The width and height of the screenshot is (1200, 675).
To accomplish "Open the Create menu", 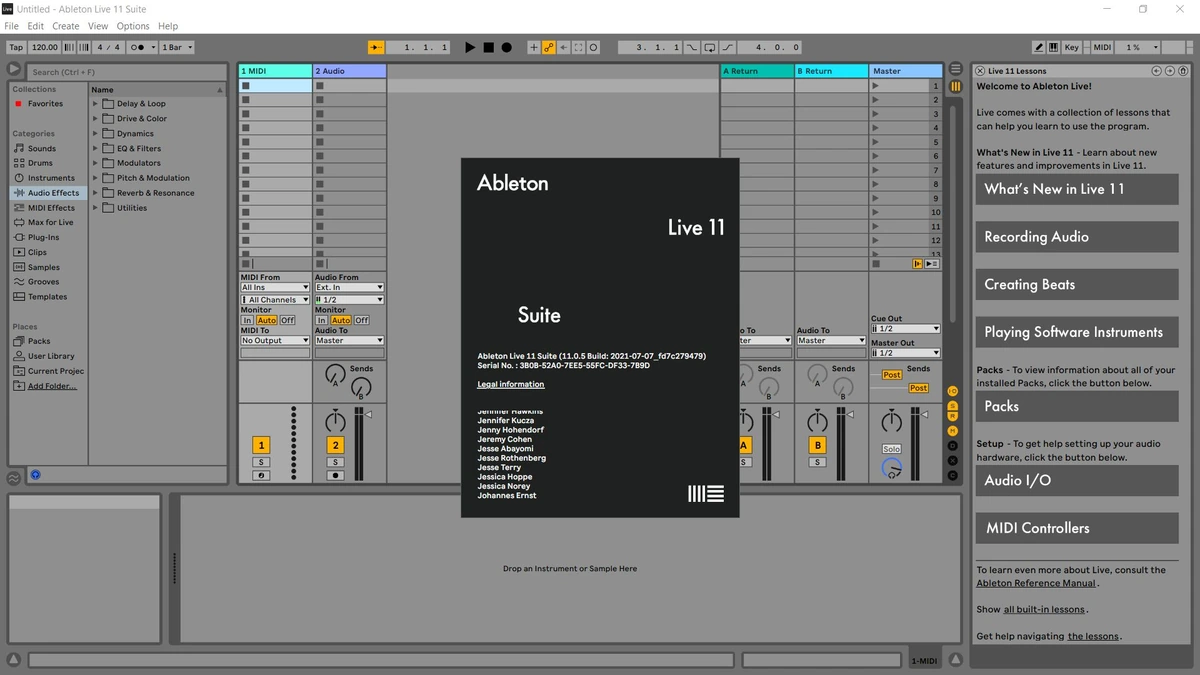I will tap(66, 26).
